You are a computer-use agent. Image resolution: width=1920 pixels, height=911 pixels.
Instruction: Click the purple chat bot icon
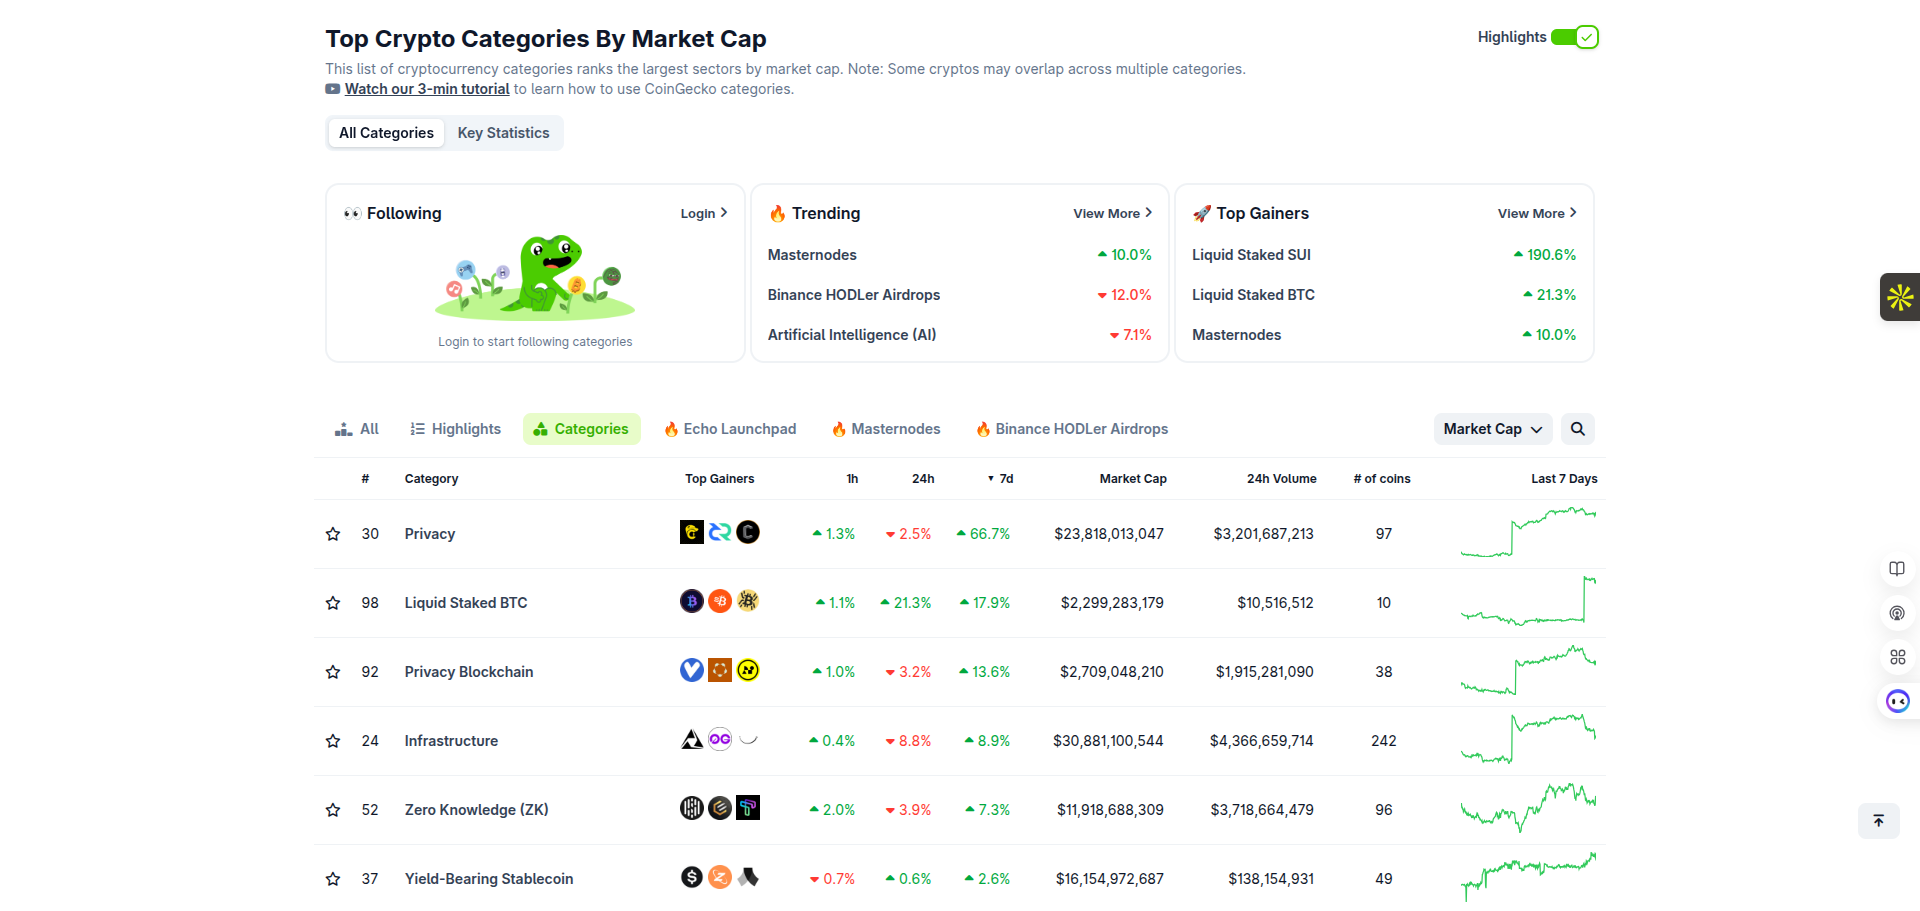coord(1897,701)
